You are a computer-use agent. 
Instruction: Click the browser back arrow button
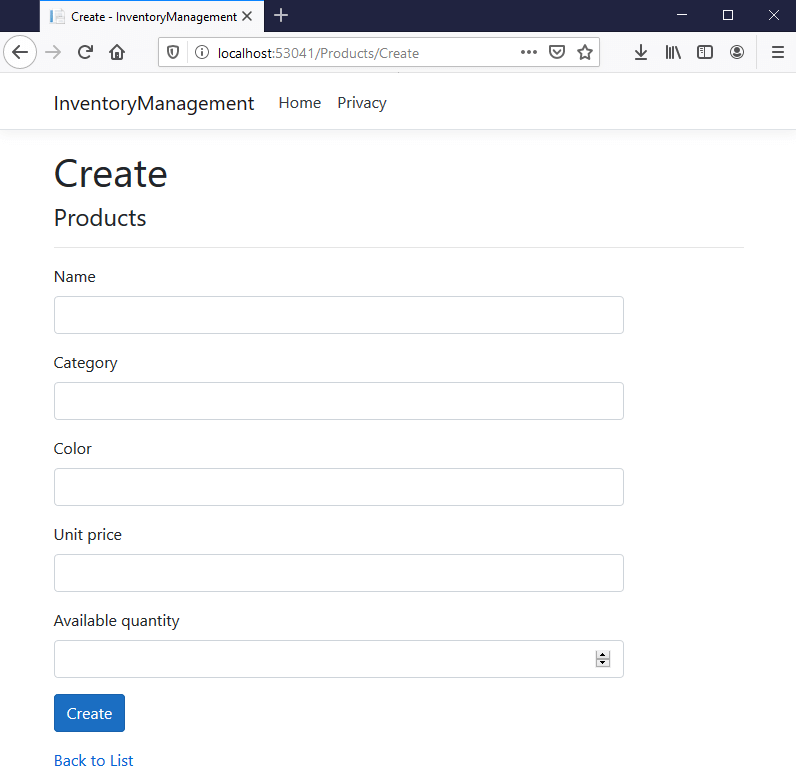click(x=20, y=53)
